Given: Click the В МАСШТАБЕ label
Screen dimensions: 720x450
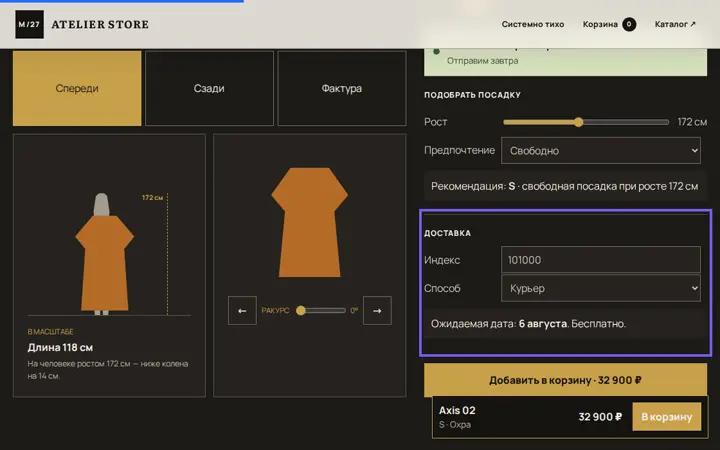Looking at the screenshot, I should 51,332.
